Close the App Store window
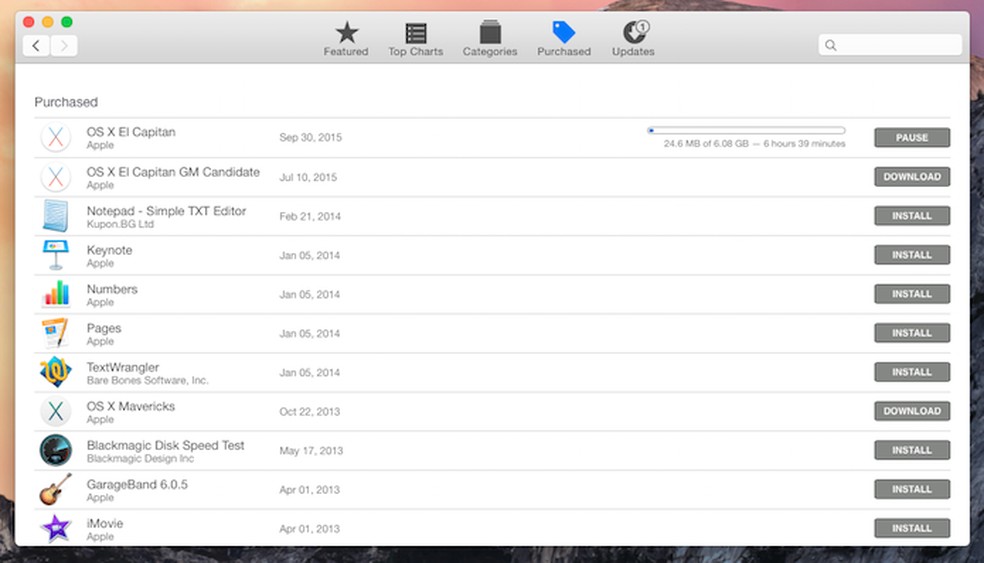The image size is (984, 563). tap(29, 22)
